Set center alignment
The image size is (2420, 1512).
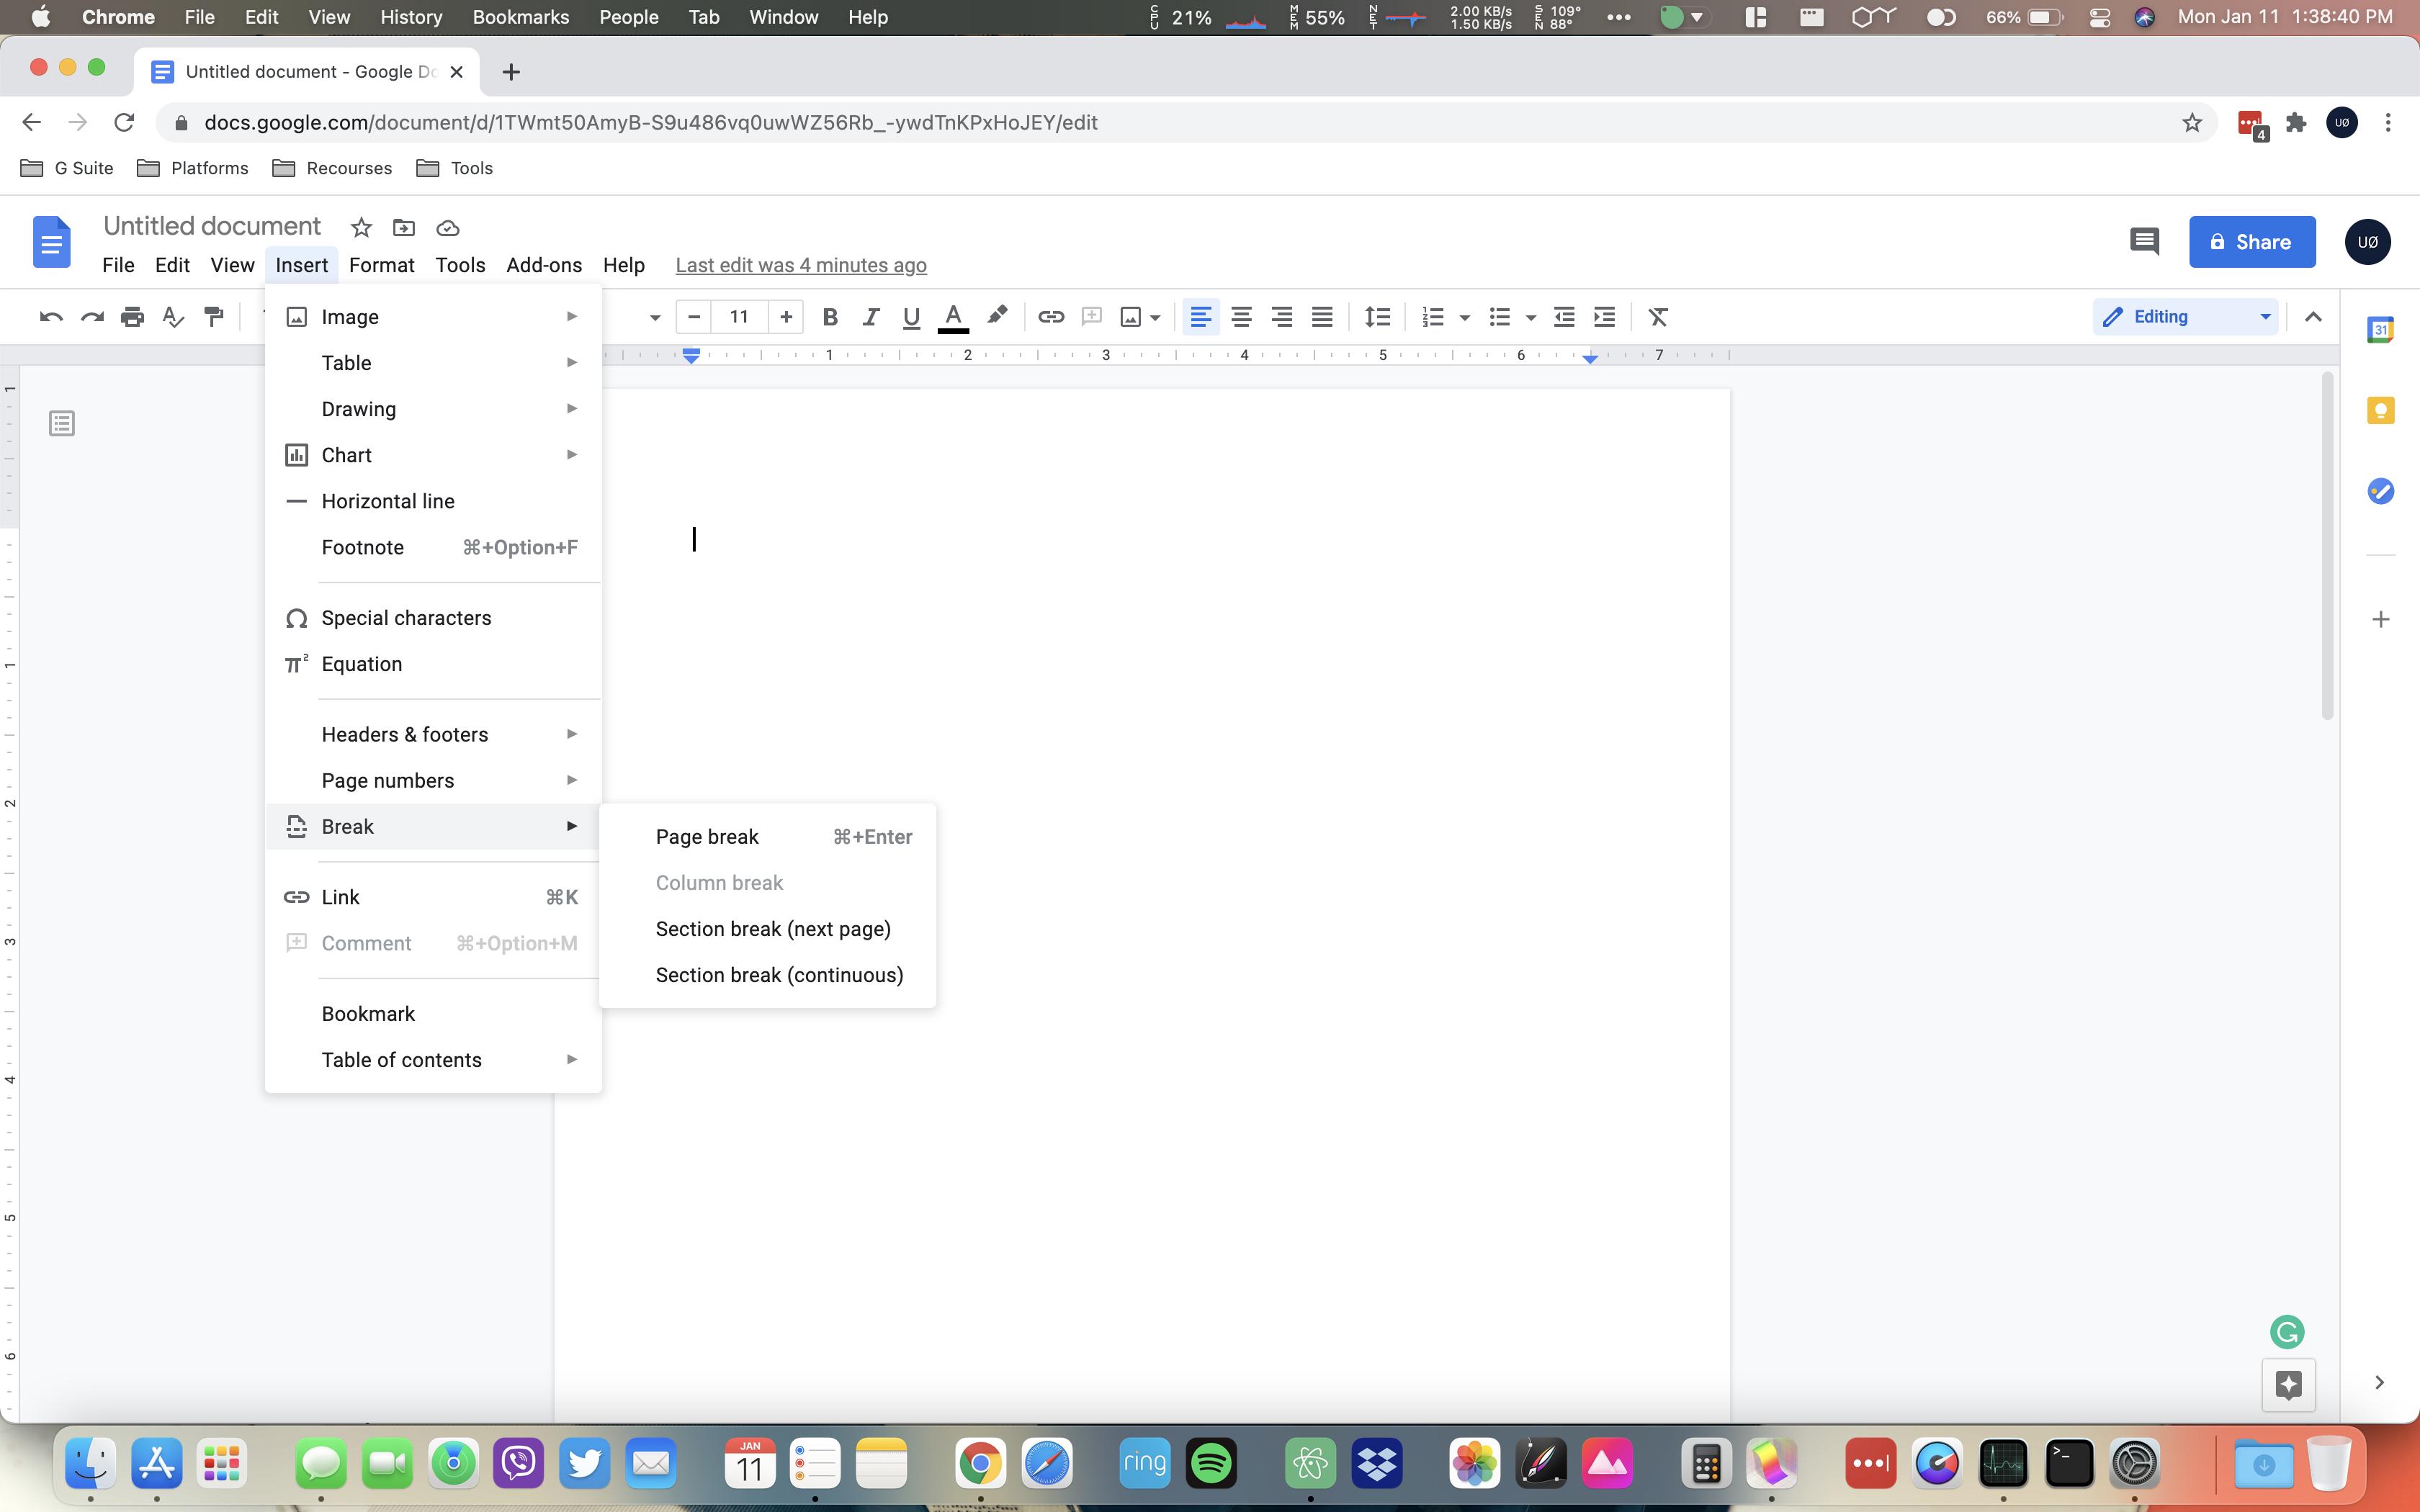(1241, 317)
